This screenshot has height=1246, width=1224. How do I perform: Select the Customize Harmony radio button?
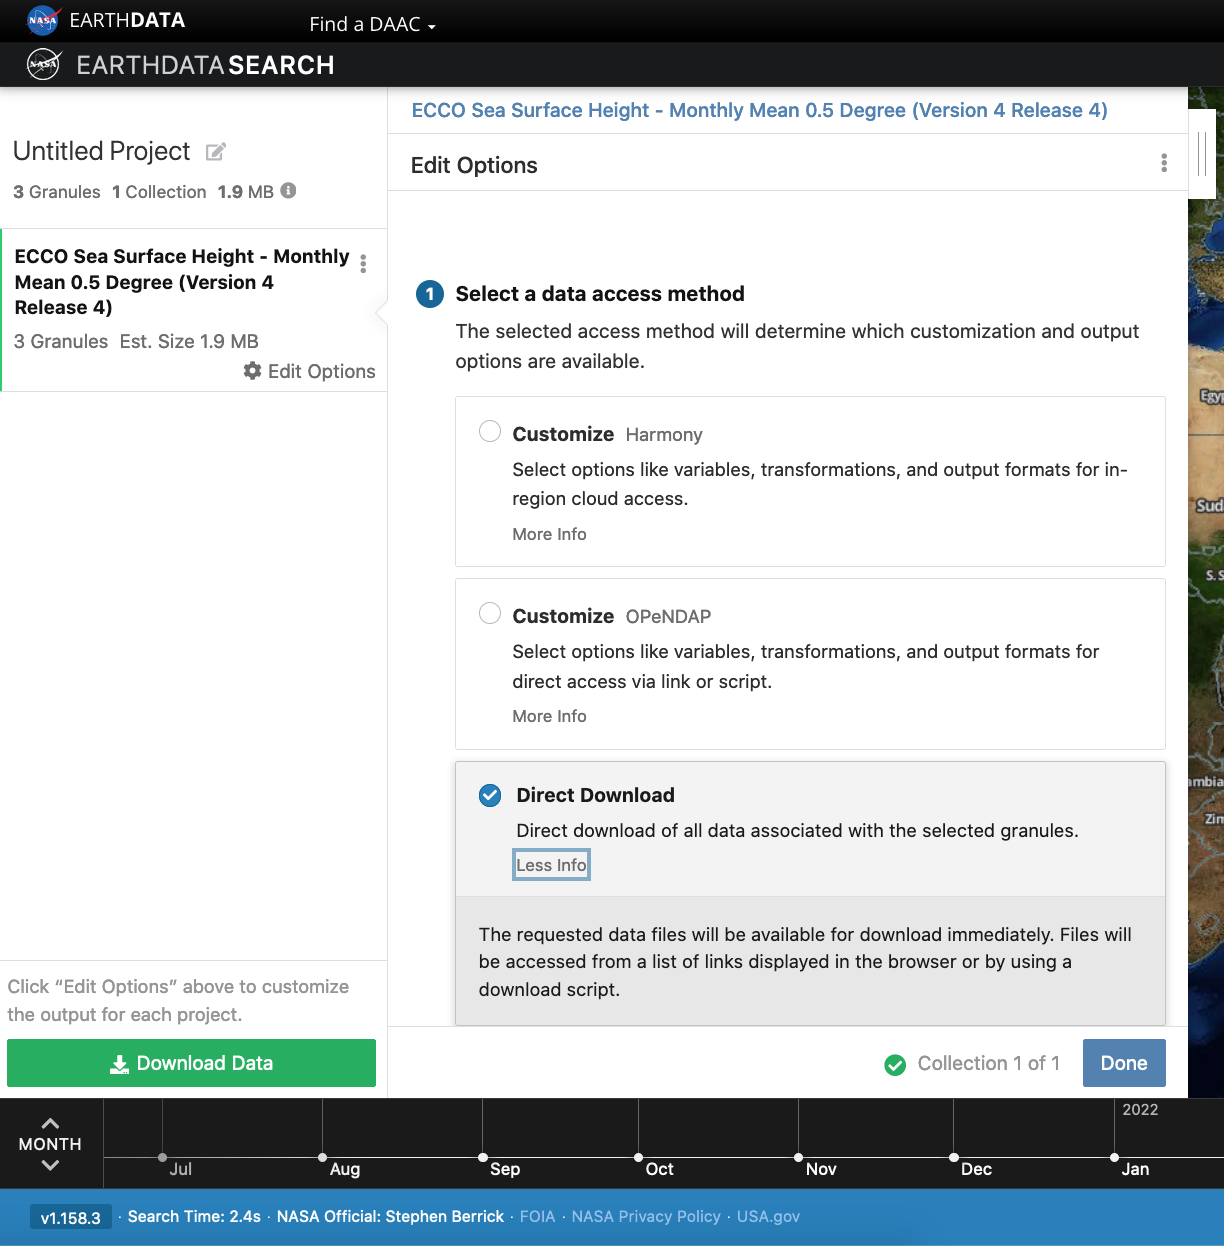[490, 431]
